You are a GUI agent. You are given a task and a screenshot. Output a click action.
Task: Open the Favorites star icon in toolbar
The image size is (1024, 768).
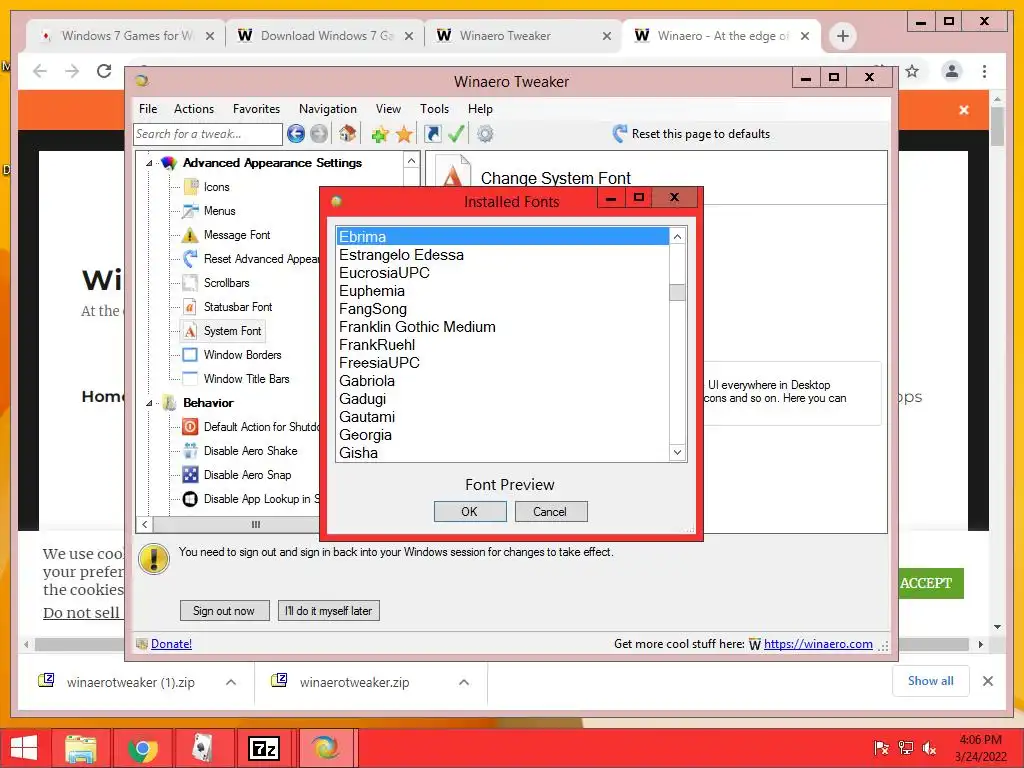404,134
